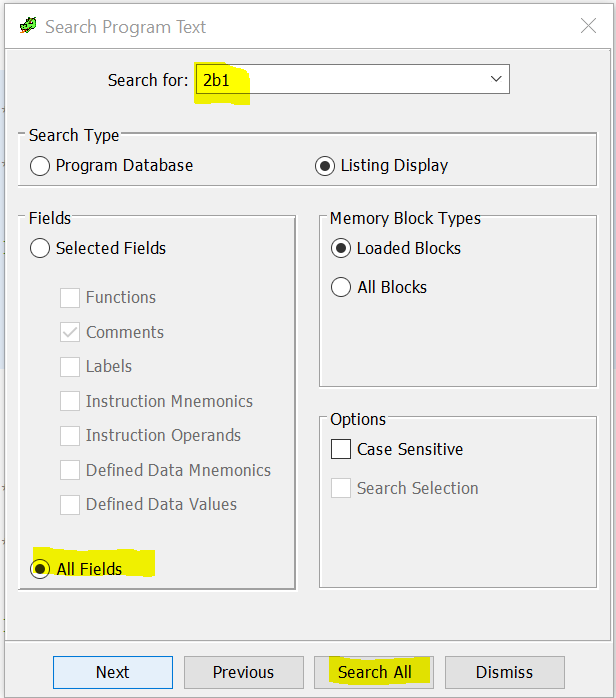Expand the Search for dropdown arrow

click(496, 80)
